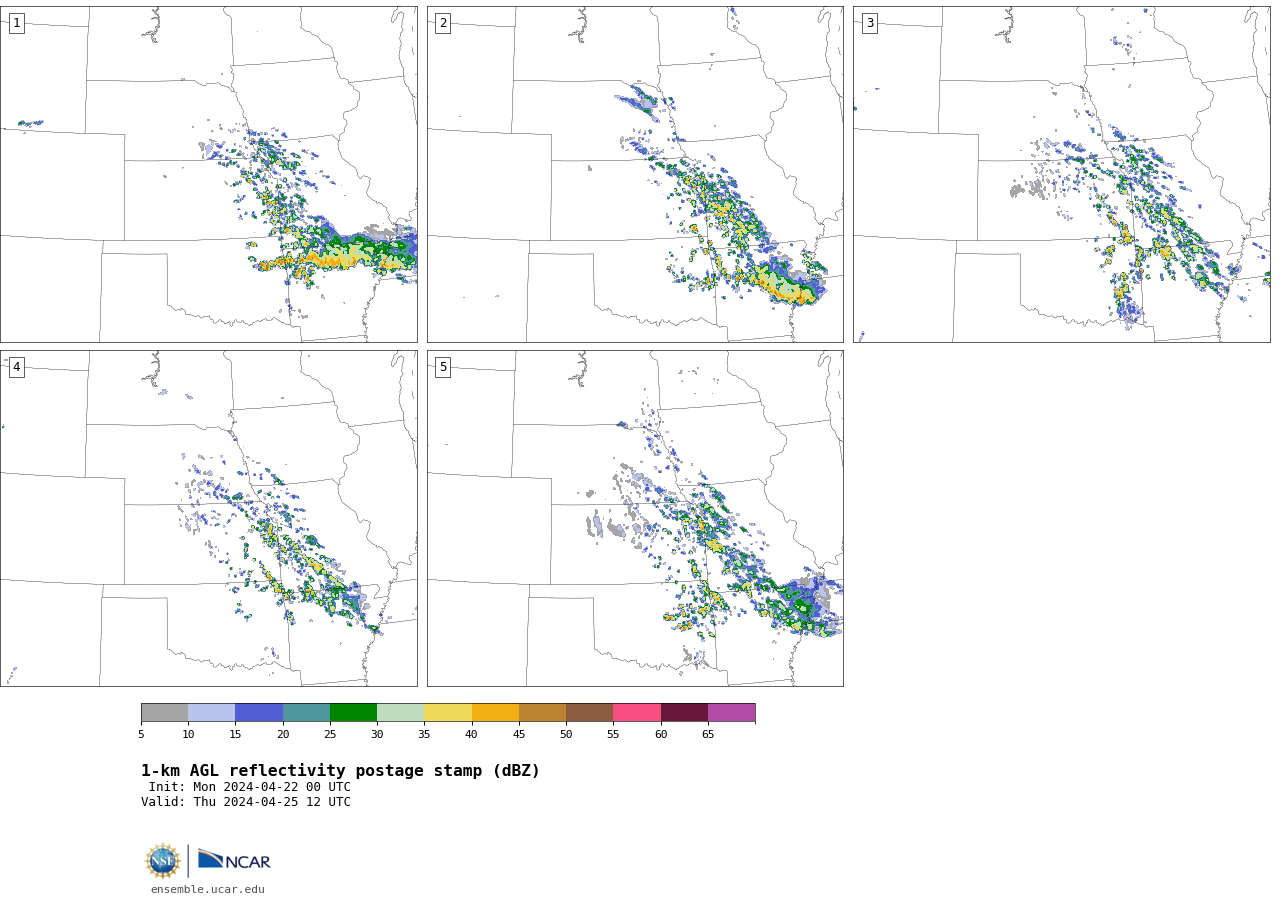This screenshot has height=901, width=1280.
Task: Click the panel number 3 label
Action: click(869, 23)
